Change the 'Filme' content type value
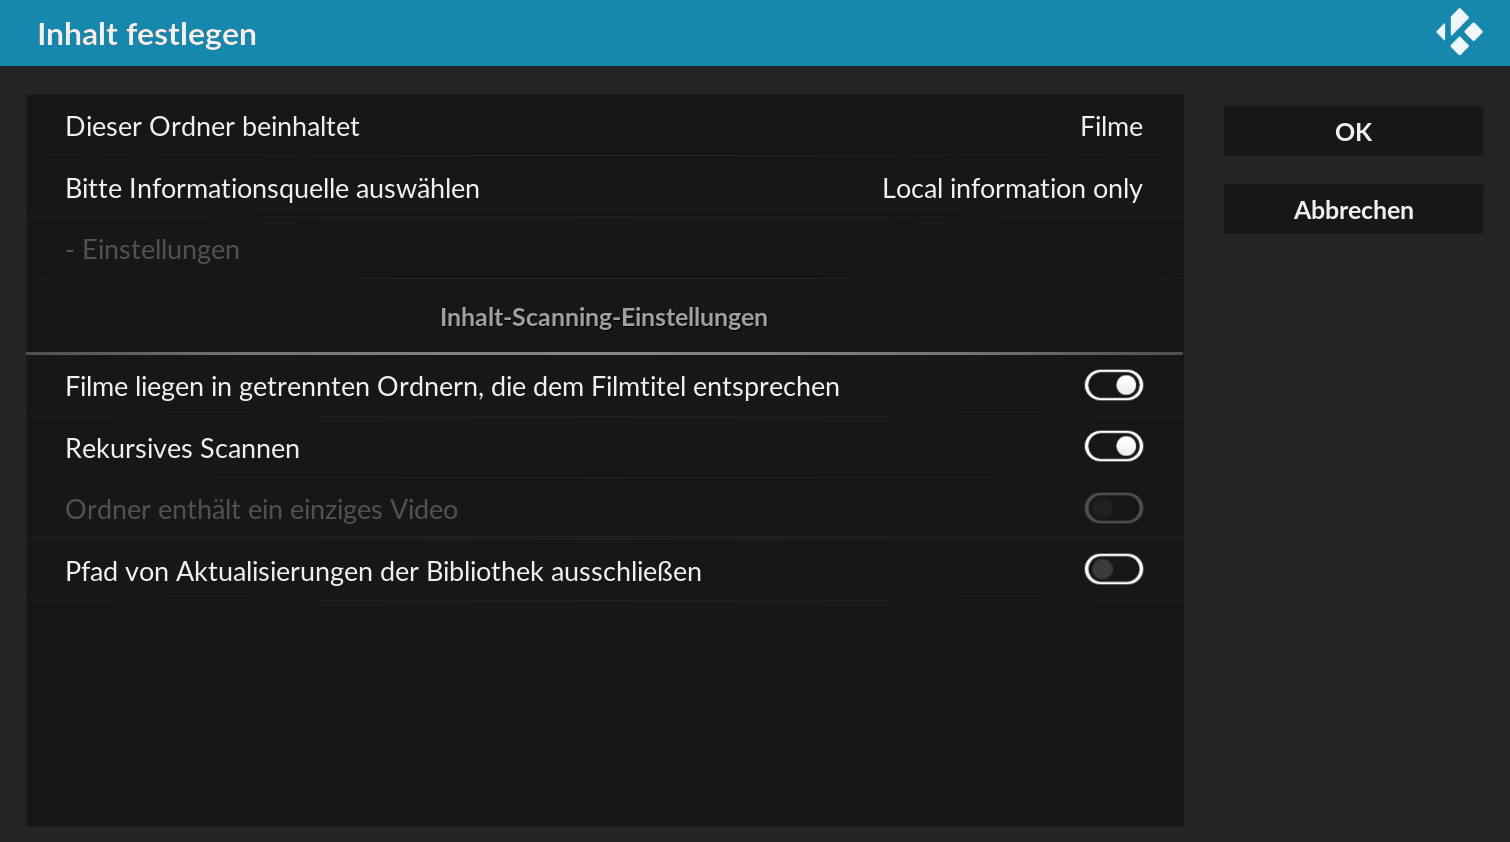 click(1111, 127)
